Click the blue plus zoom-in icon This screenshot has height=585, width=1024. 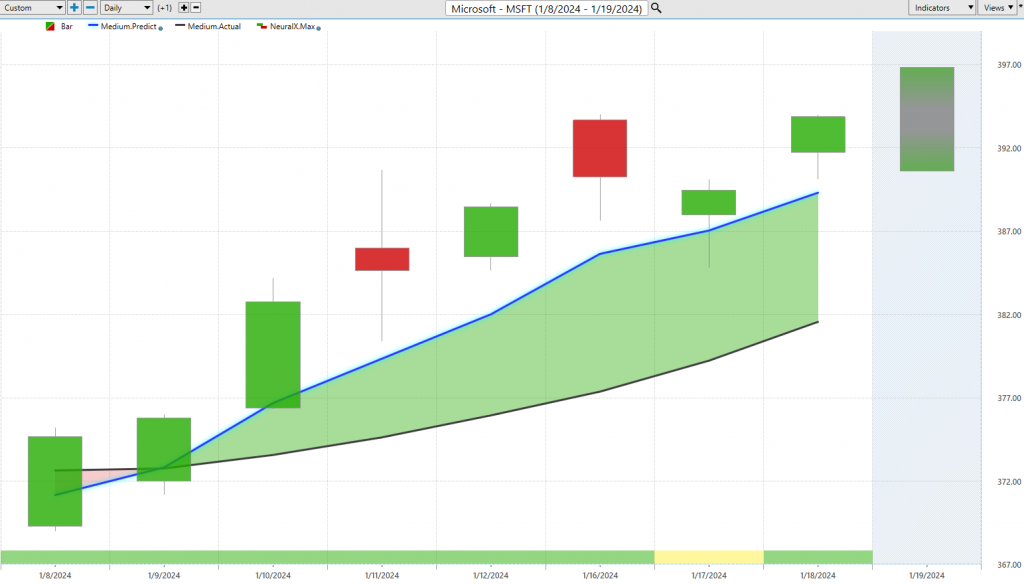74,7
